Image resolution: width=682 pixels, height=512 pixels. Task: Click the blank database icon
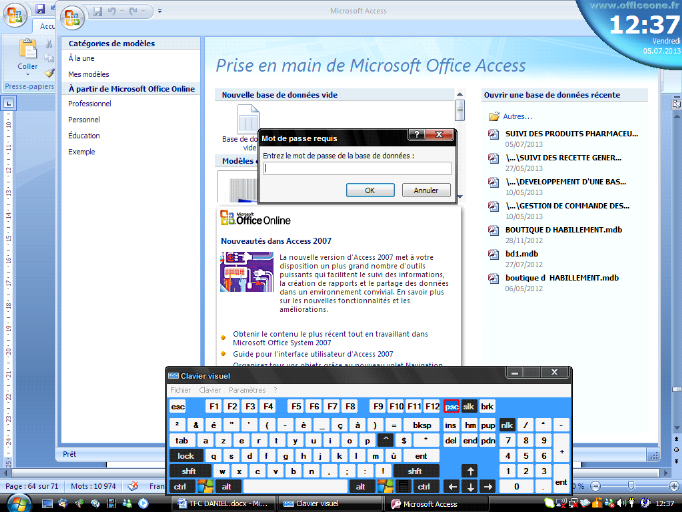[x=248, y=119]
